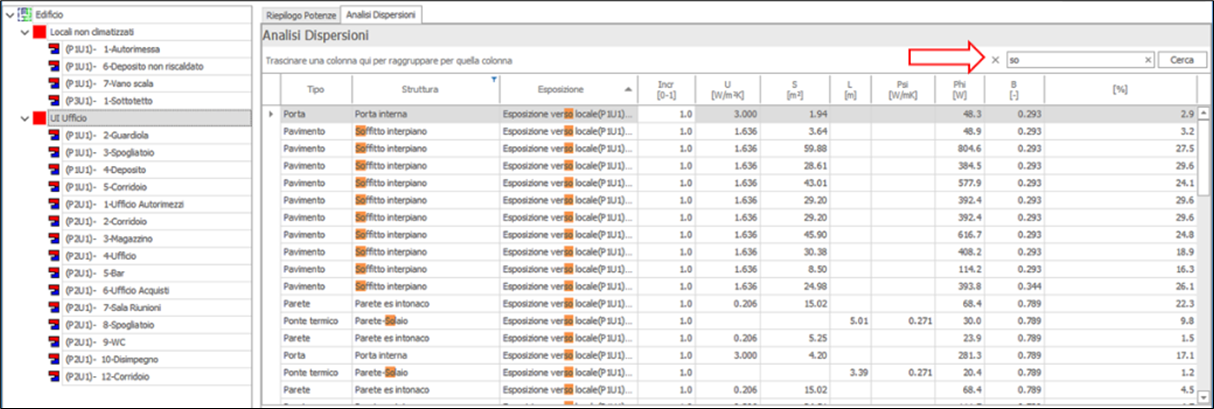Collapse the Edificio tree node
The image size is (1214, 409).
tap(10, 14)
